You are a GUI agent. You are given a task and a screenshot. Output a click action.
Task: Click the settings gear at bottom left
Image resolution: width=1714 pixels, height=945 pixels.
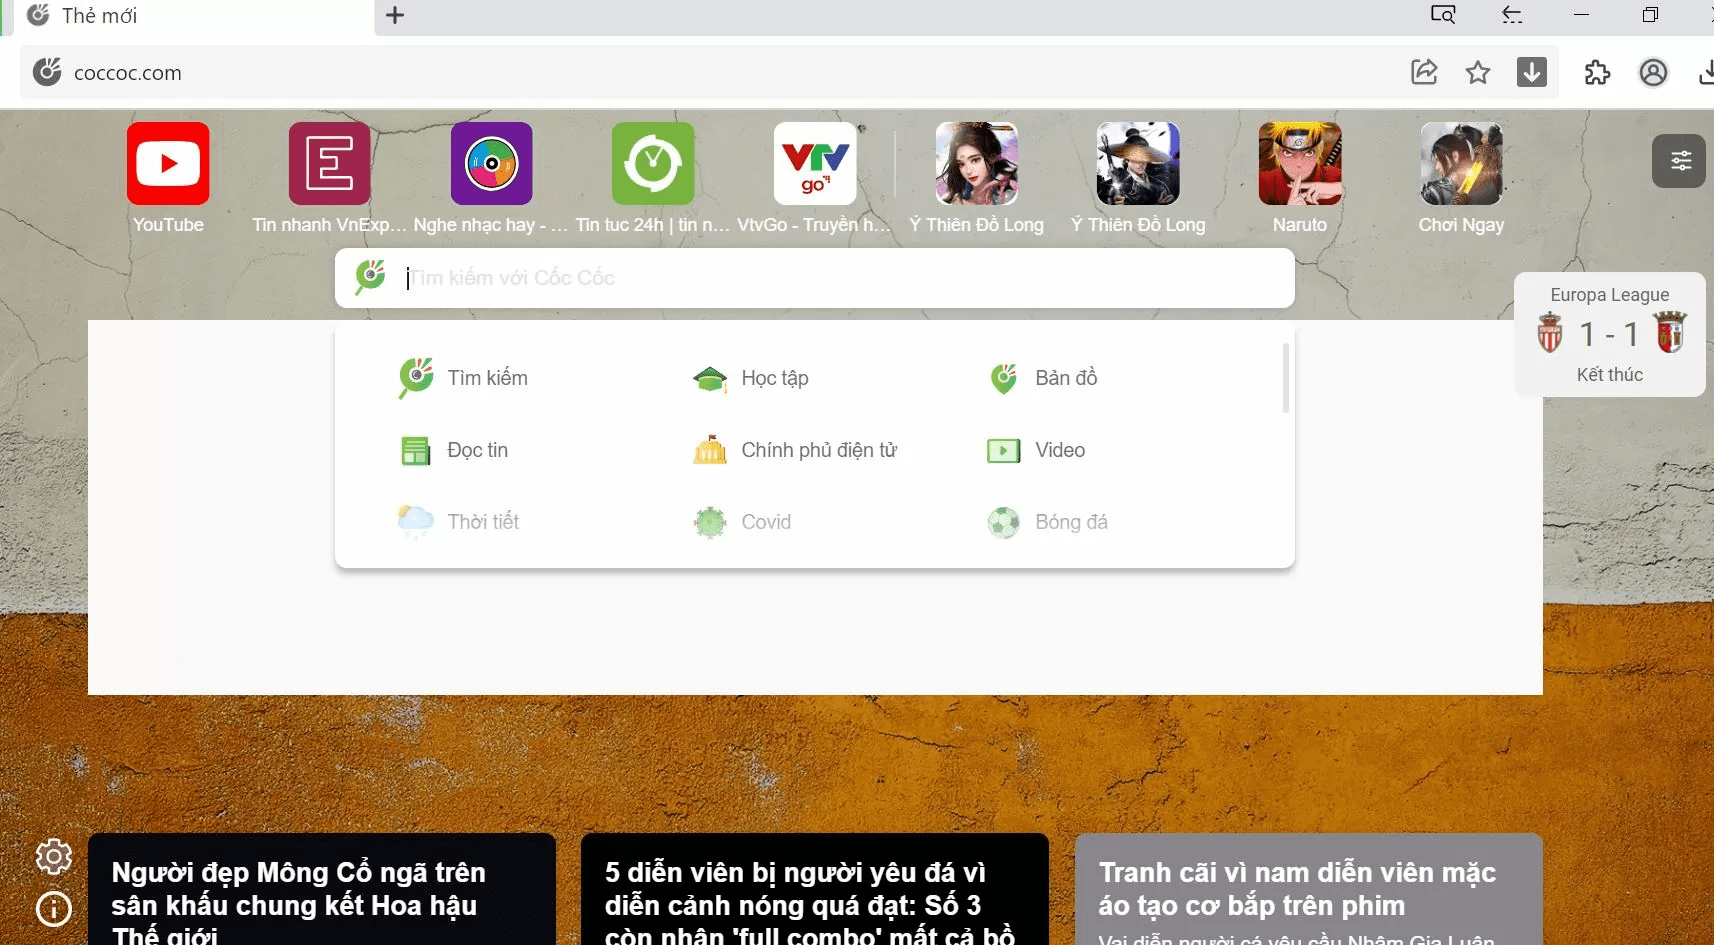pyautogui.click(x=54, y=857)
